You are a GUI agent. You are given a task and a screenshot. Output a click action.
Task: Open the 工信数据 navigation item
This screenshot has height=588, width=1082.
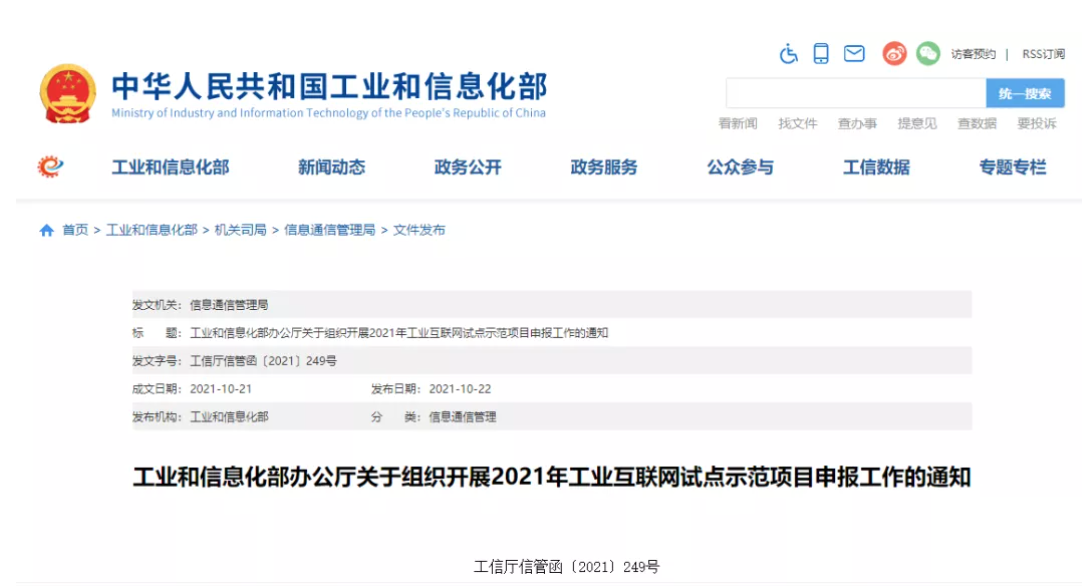[x=876, y=167]
